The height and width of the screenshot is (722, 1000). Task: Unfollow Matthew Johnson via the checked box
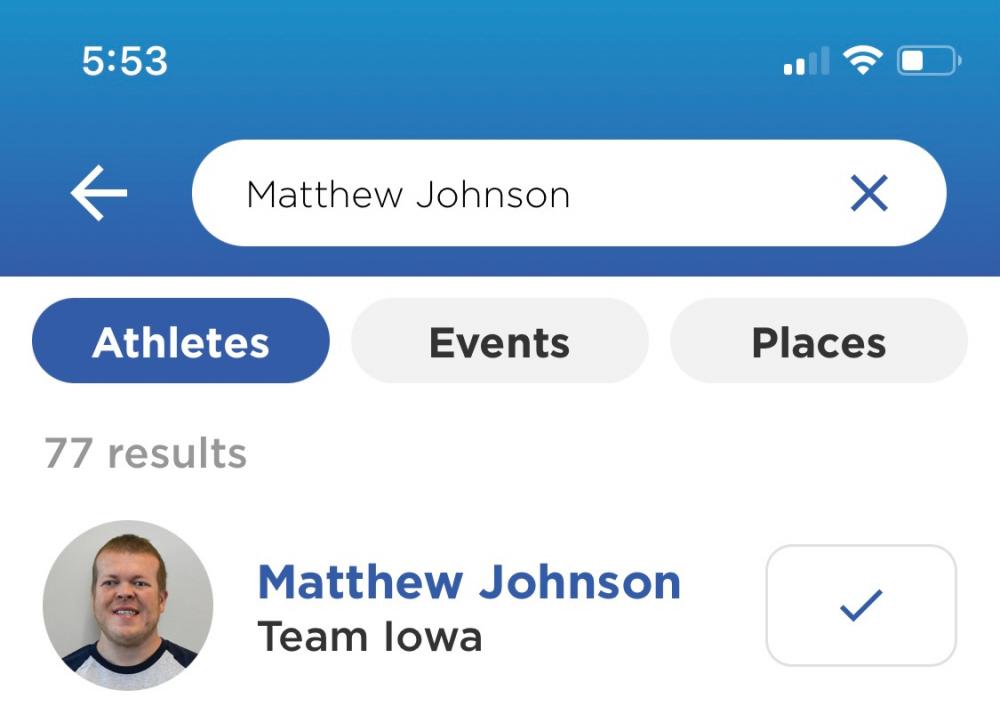pyautogui.click(x=861, y=605)
